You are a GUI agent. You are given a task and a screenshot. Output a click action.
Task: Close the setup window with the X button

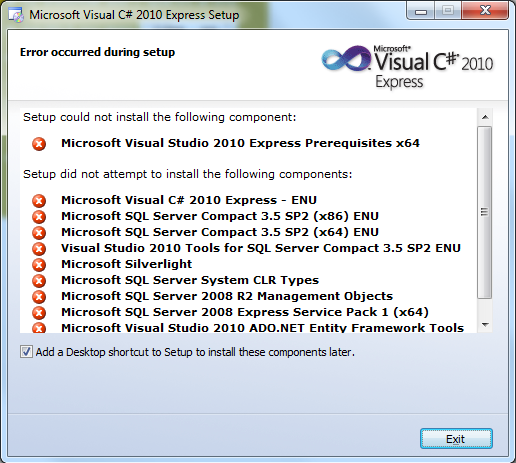pyautogui.click(x=485, y=10)
